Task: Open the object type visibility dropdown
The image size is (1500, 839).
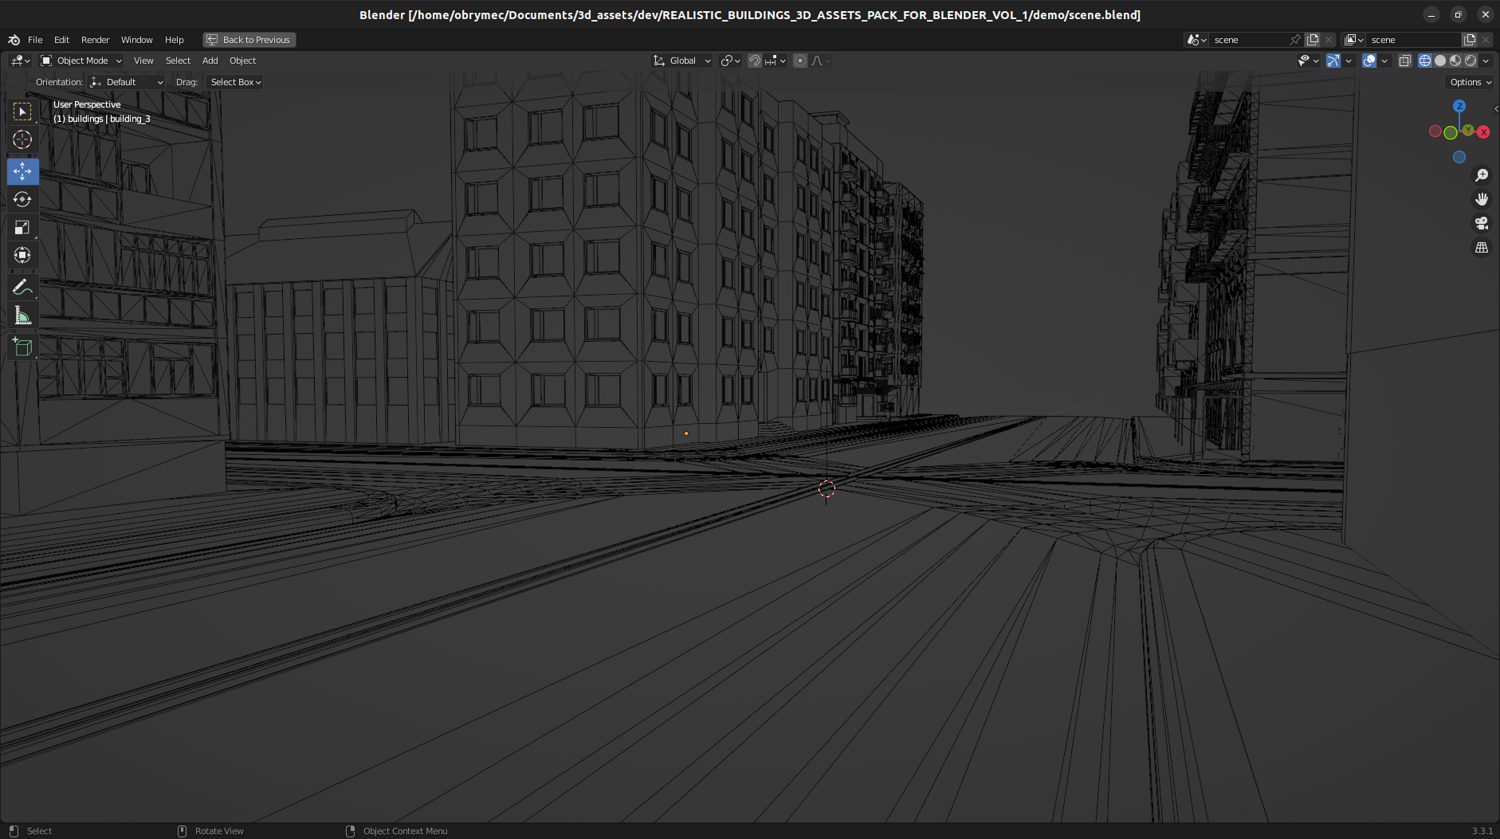Action: (x=1307, y=61)
